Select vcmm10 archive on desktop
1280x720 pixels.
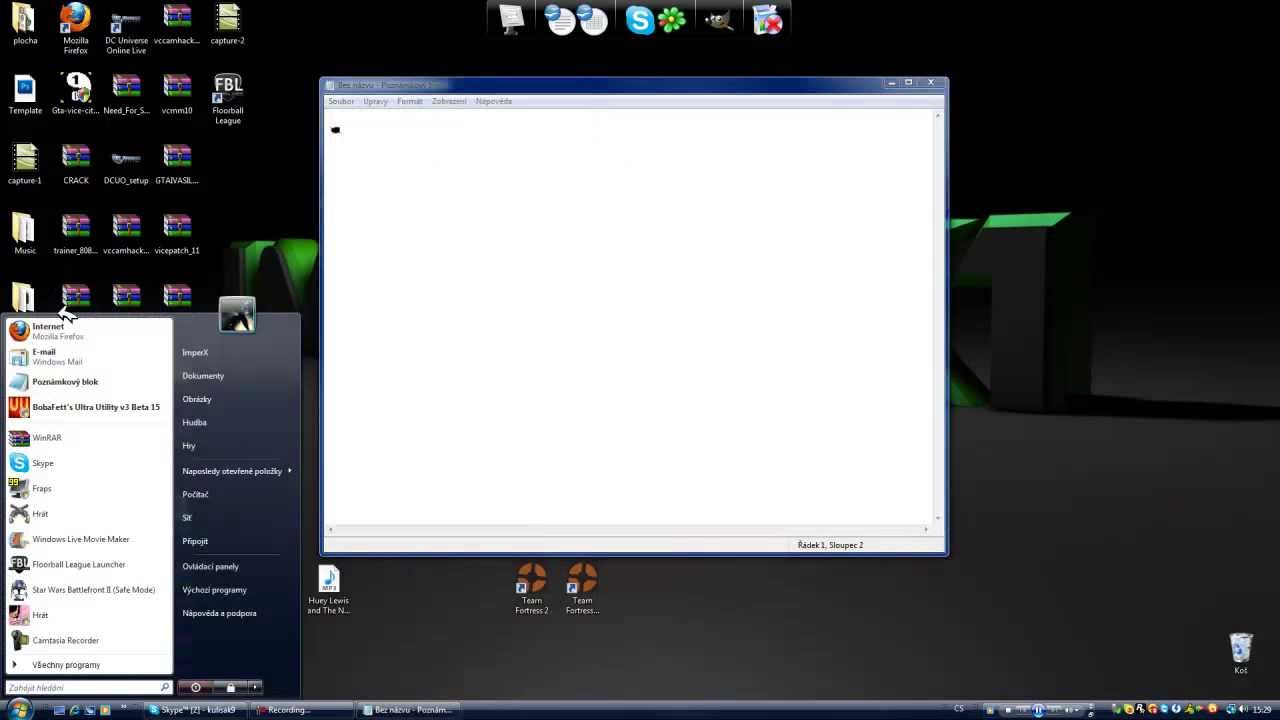(177, 94)
